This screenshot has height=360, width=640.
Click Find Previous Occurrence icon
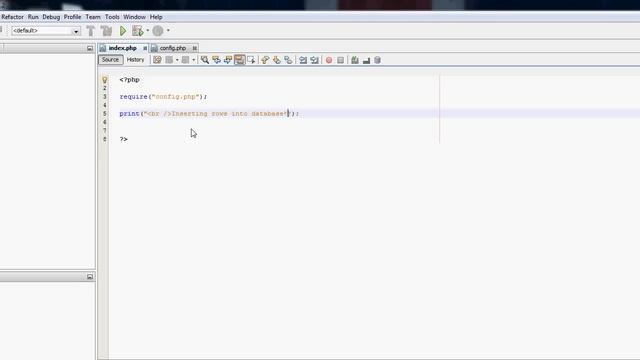(x=216, y=60)
